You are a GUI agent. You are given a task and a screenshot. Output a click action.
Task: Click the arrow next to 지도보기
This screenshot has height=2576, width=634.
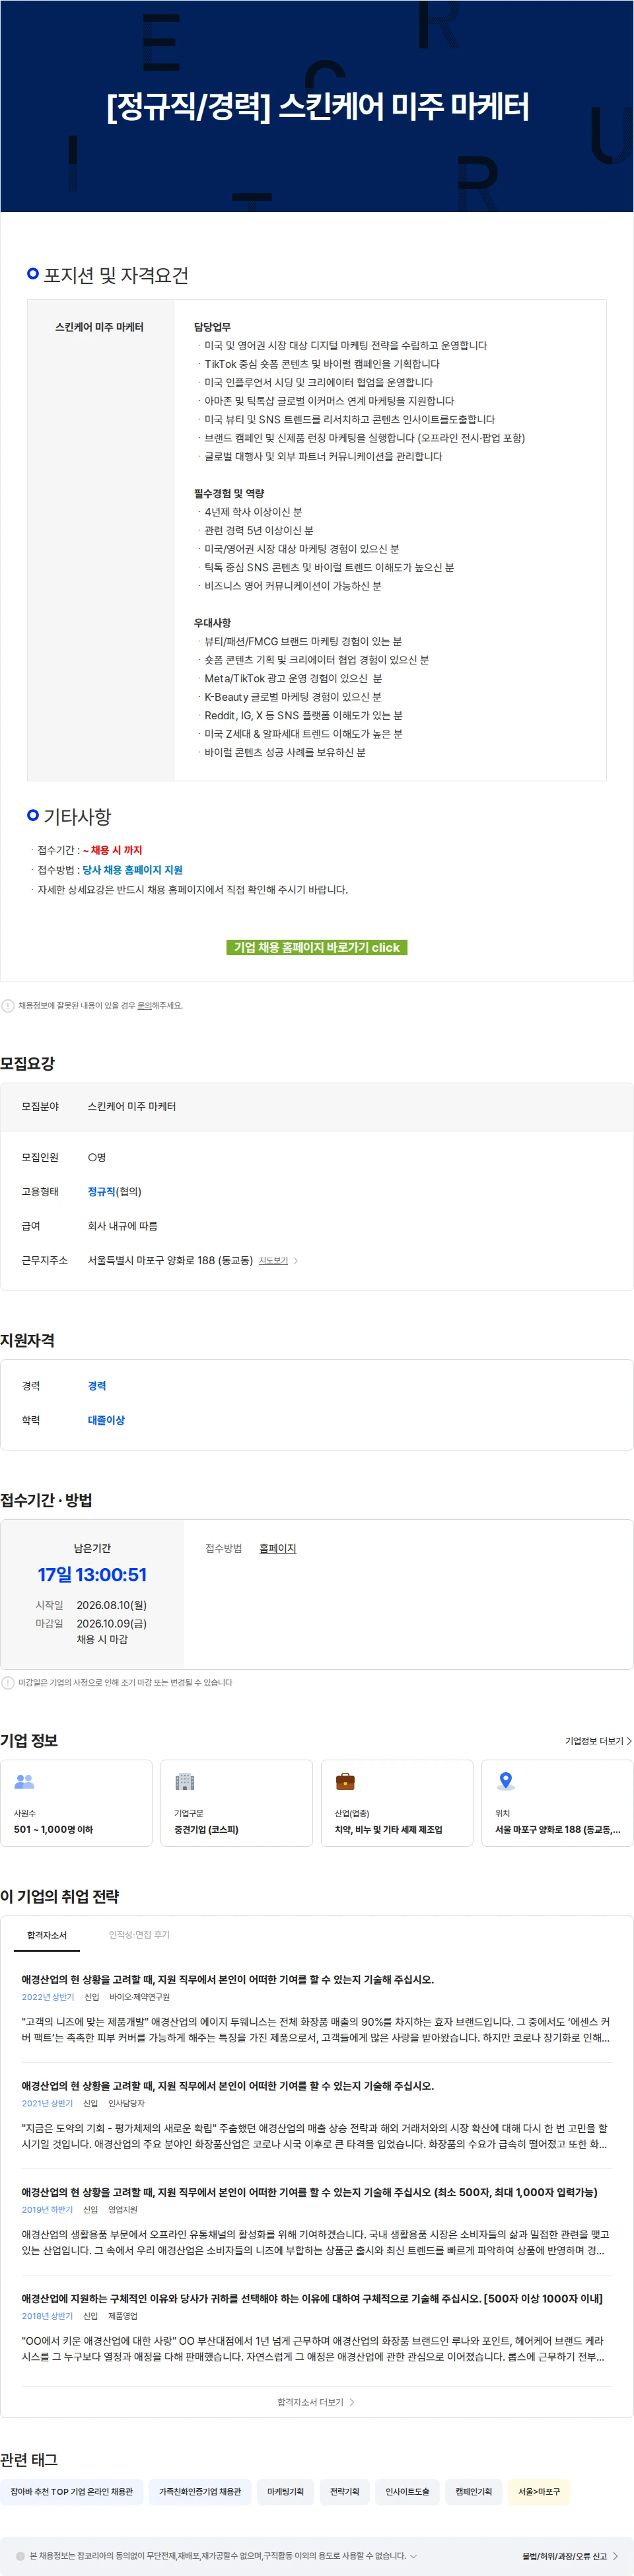(296, 1261)
